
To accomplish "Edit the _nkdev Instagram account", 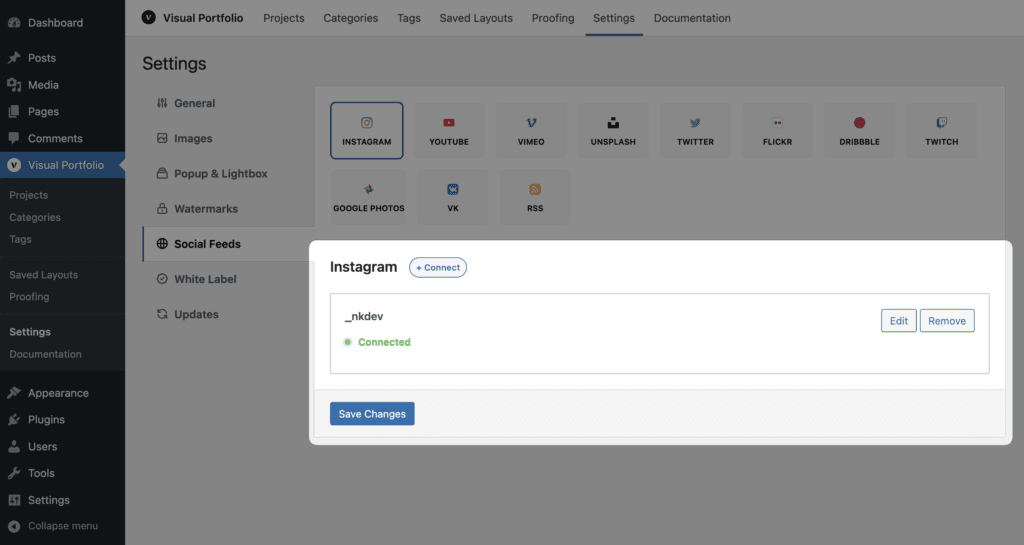I will 899,320.
